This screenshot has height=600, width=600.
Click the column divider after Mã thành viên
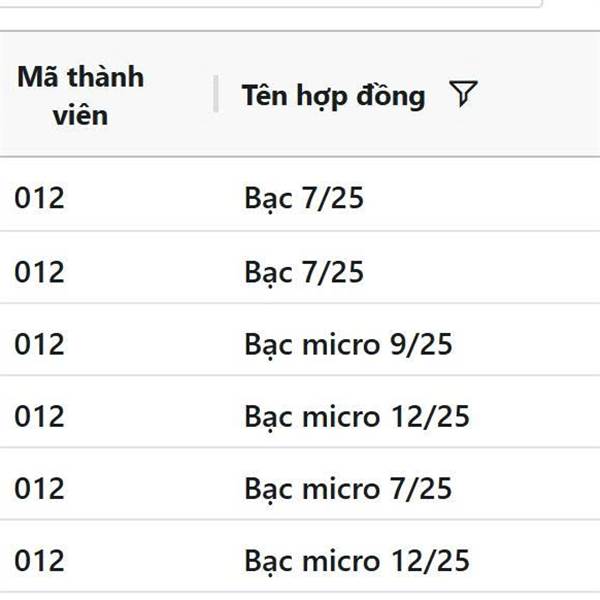click(216, 94)
